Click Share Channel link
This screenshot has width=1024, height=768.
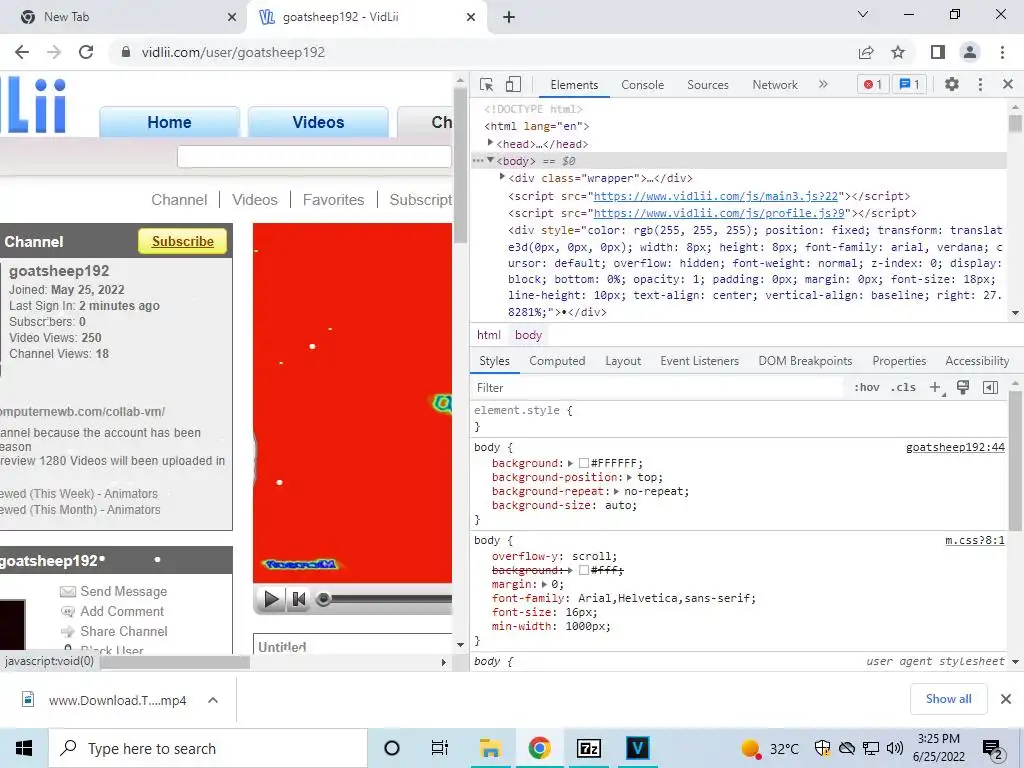click(123, 632)
